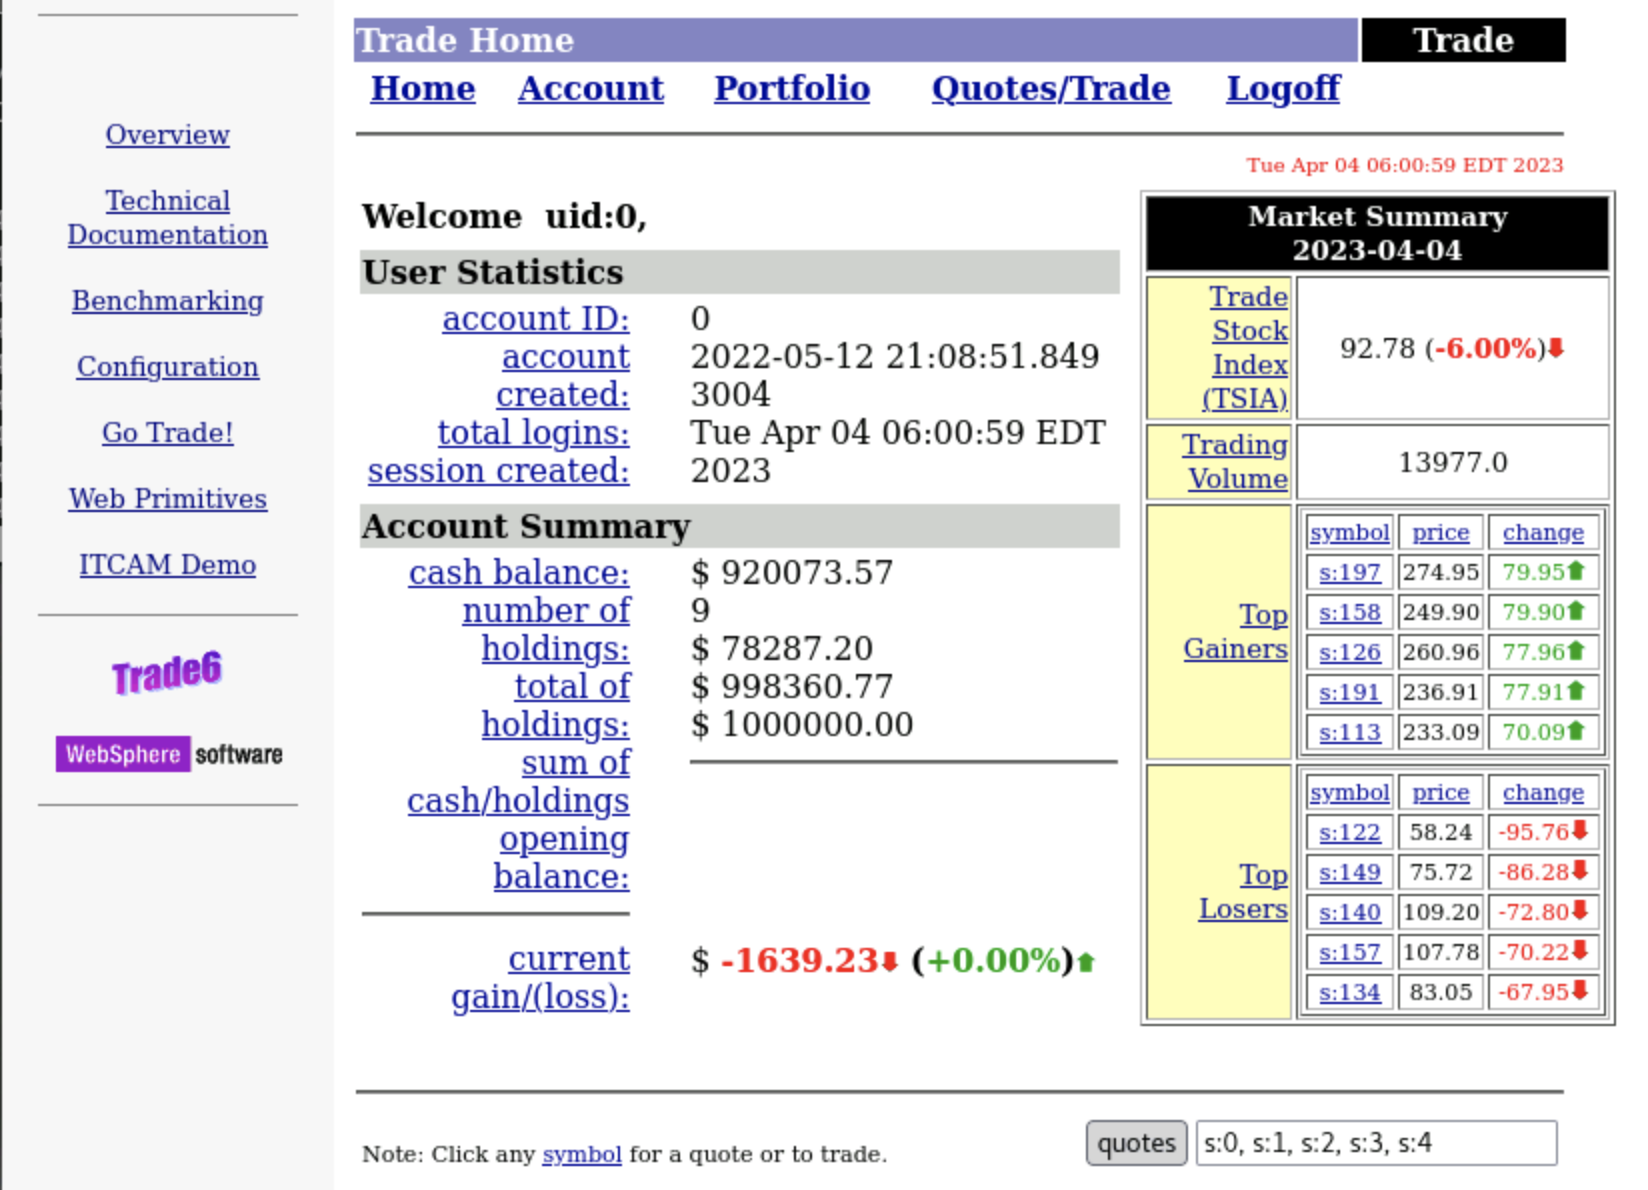Image resolution: width=1648 pixels, height=1190 pixels.
Task: Open the cash balance link
Action: [519, 572]
